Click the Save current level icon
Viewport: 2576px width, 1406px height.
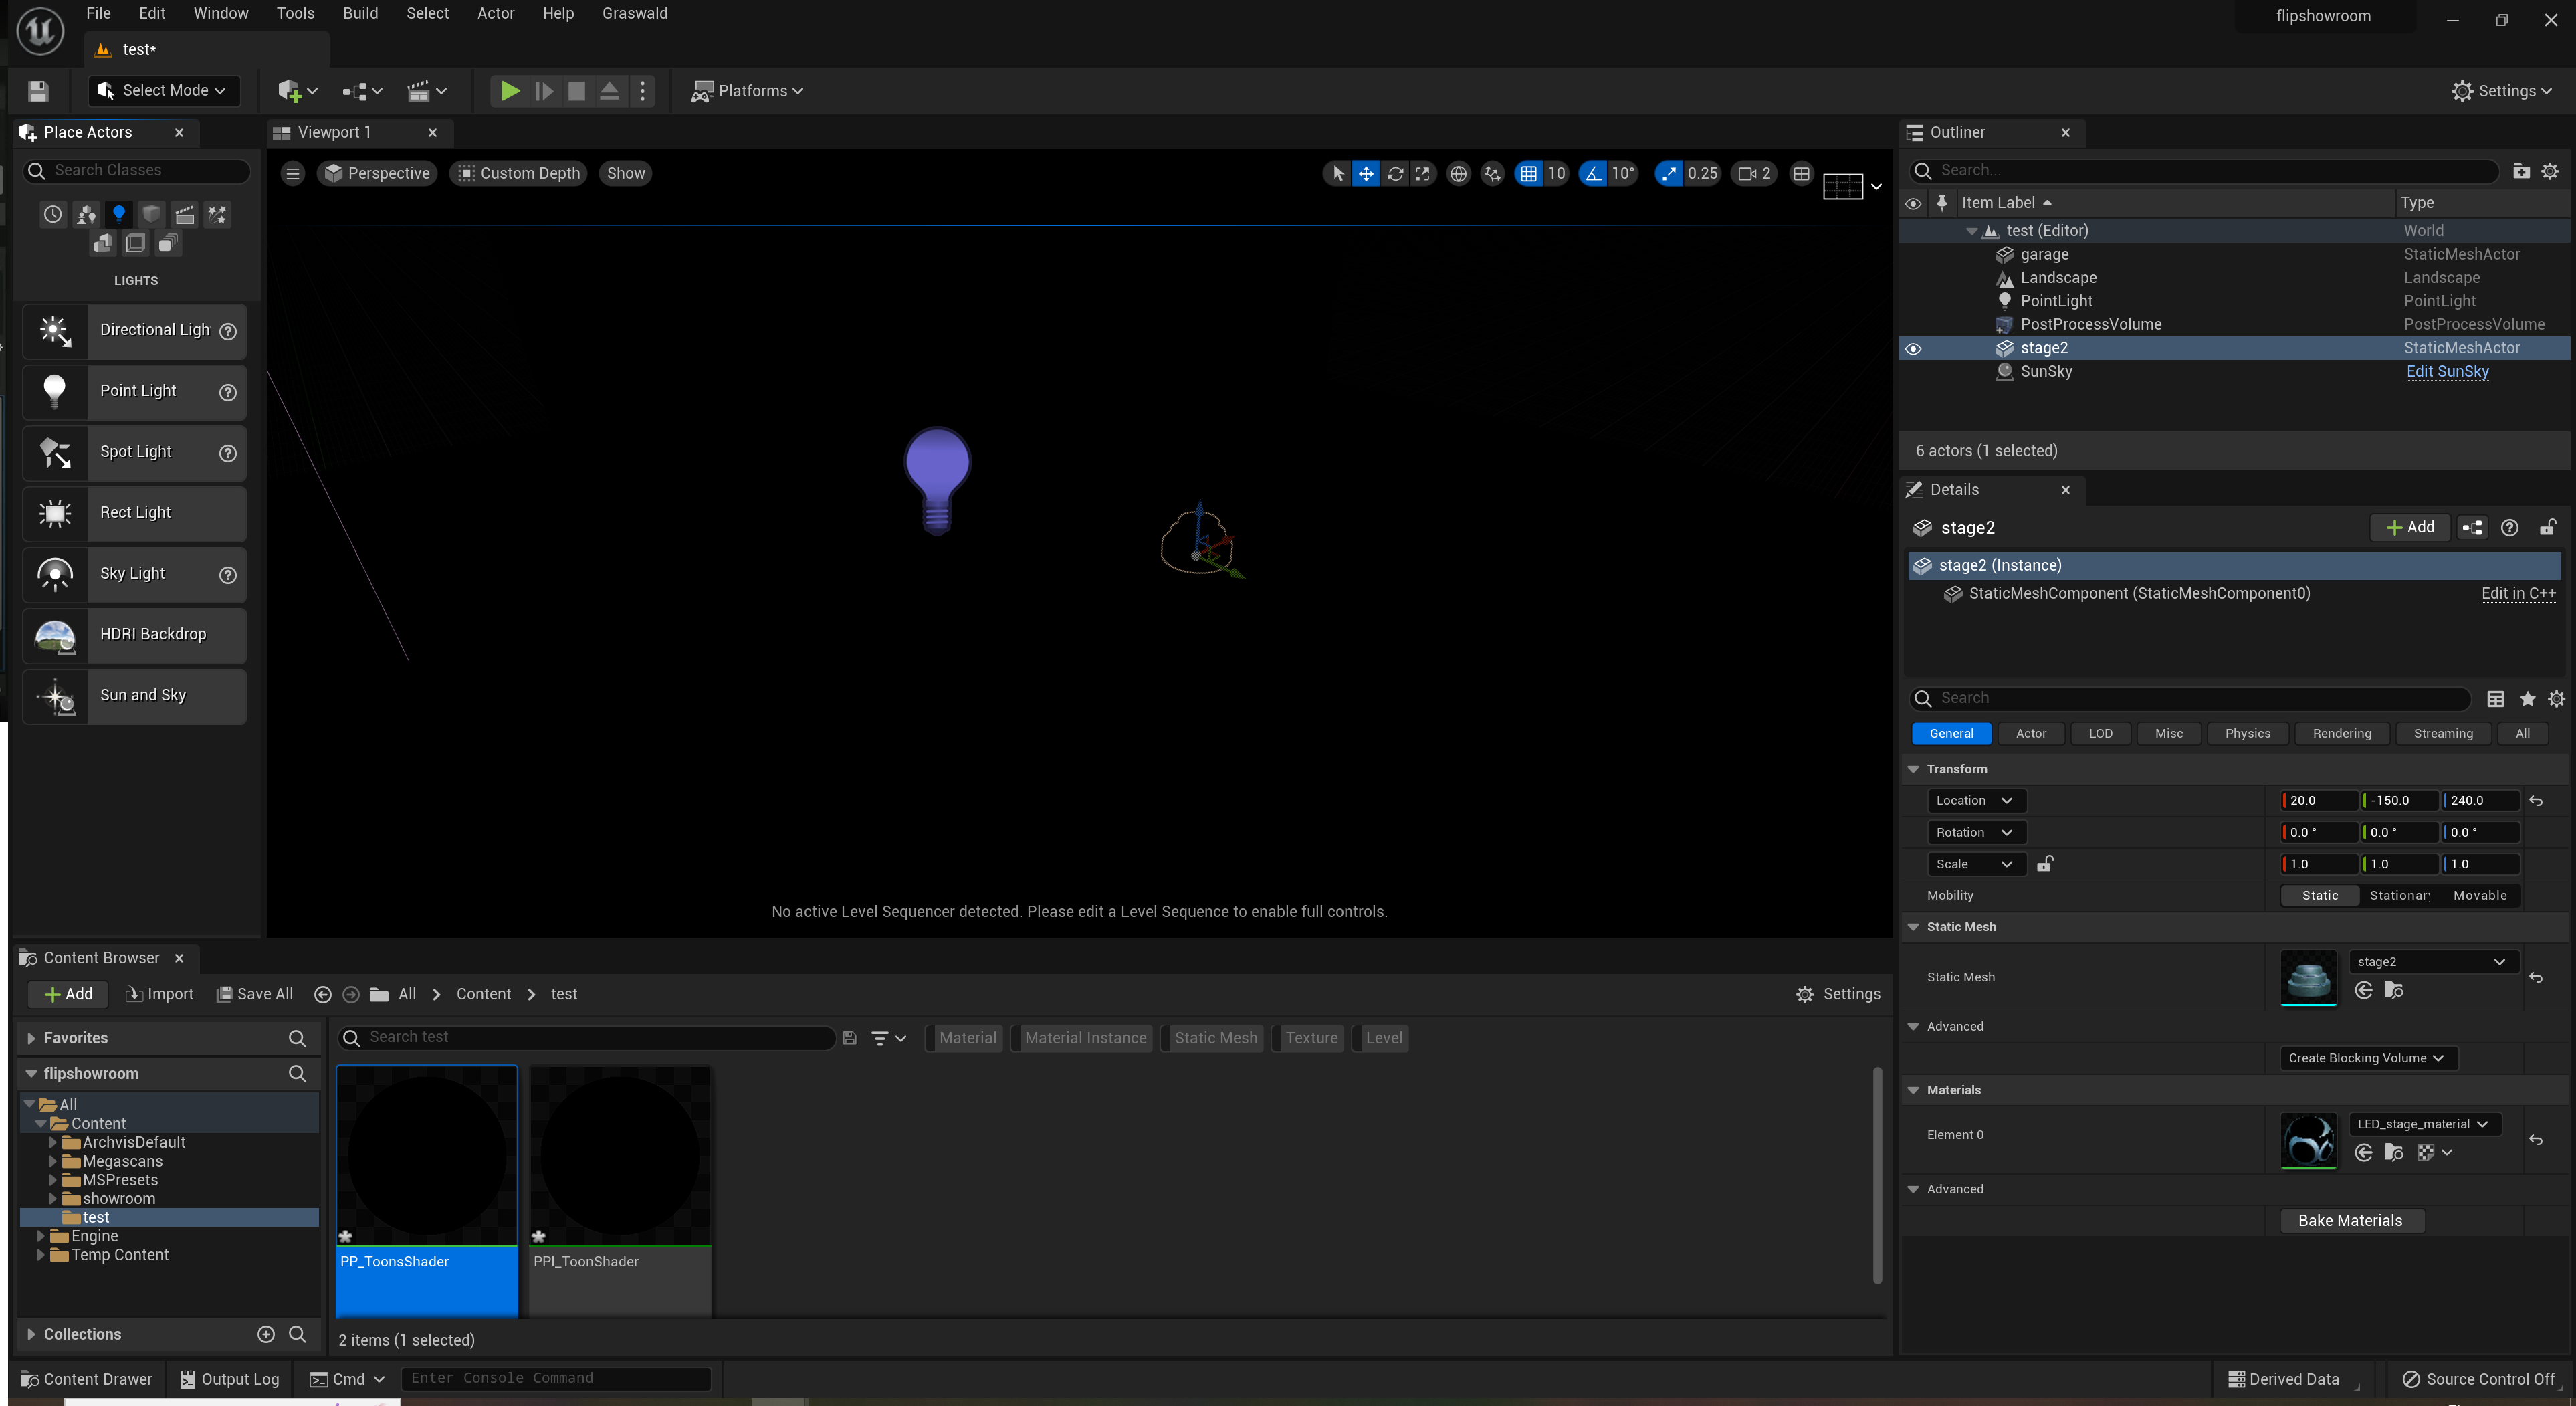38,91
